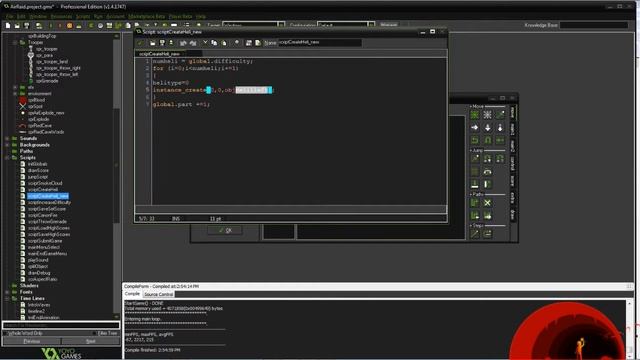This screenshot has height=360, width=640.
Task: Click Knowledge Base search field
Action: click(594, 25)
